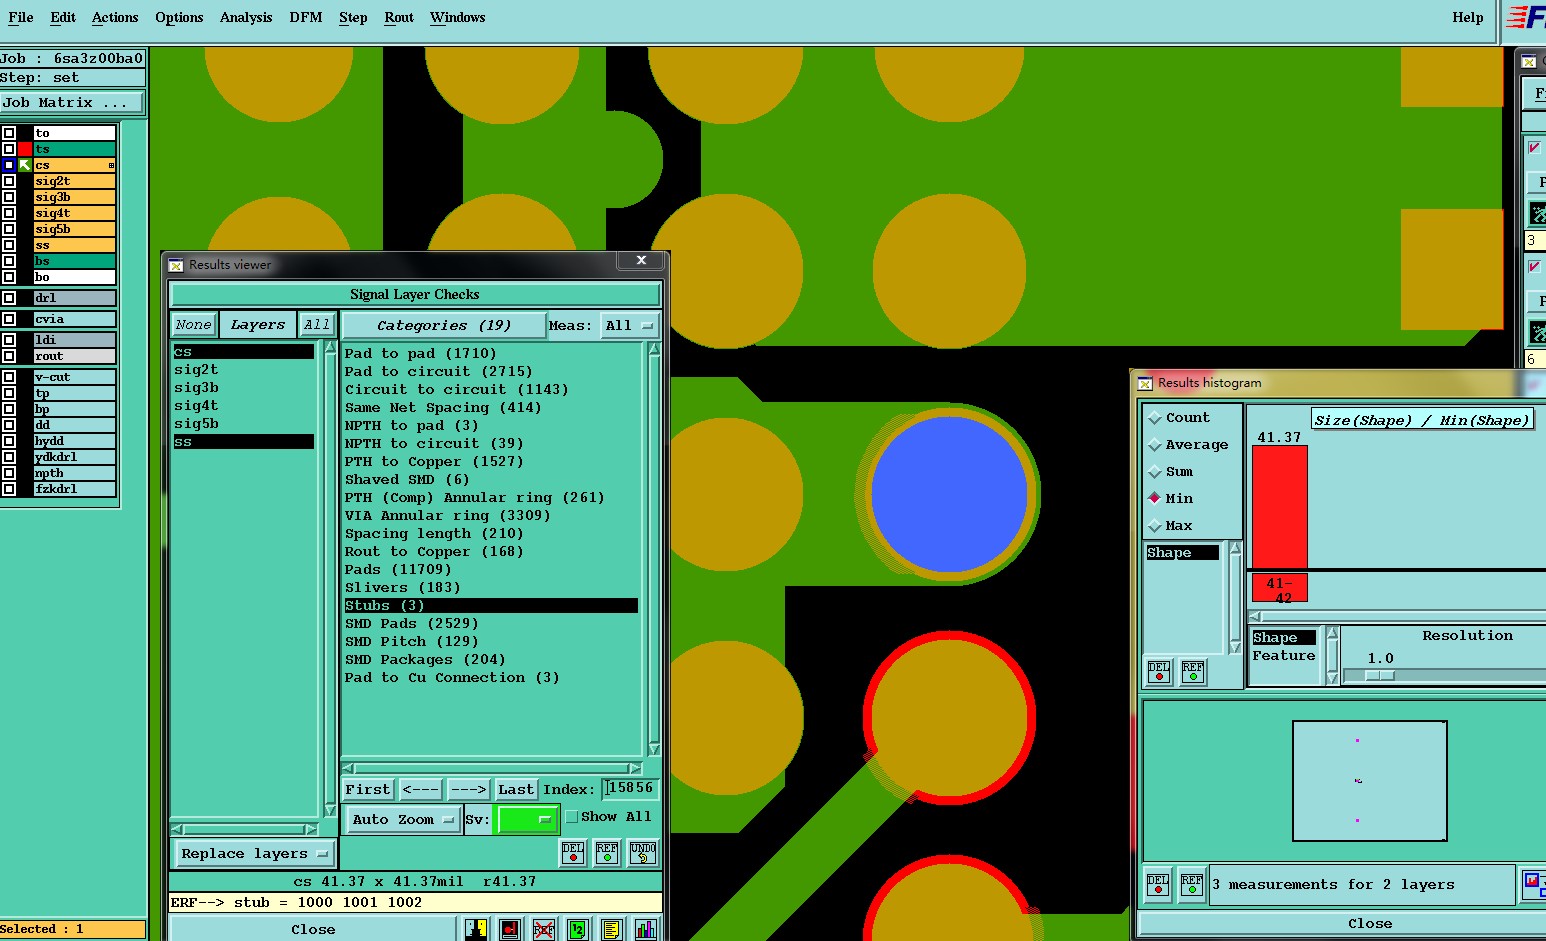Click scroll-down arrow of Shape/Feature list
Viewport: 1546px width, 941px height.
[1332, 678]
